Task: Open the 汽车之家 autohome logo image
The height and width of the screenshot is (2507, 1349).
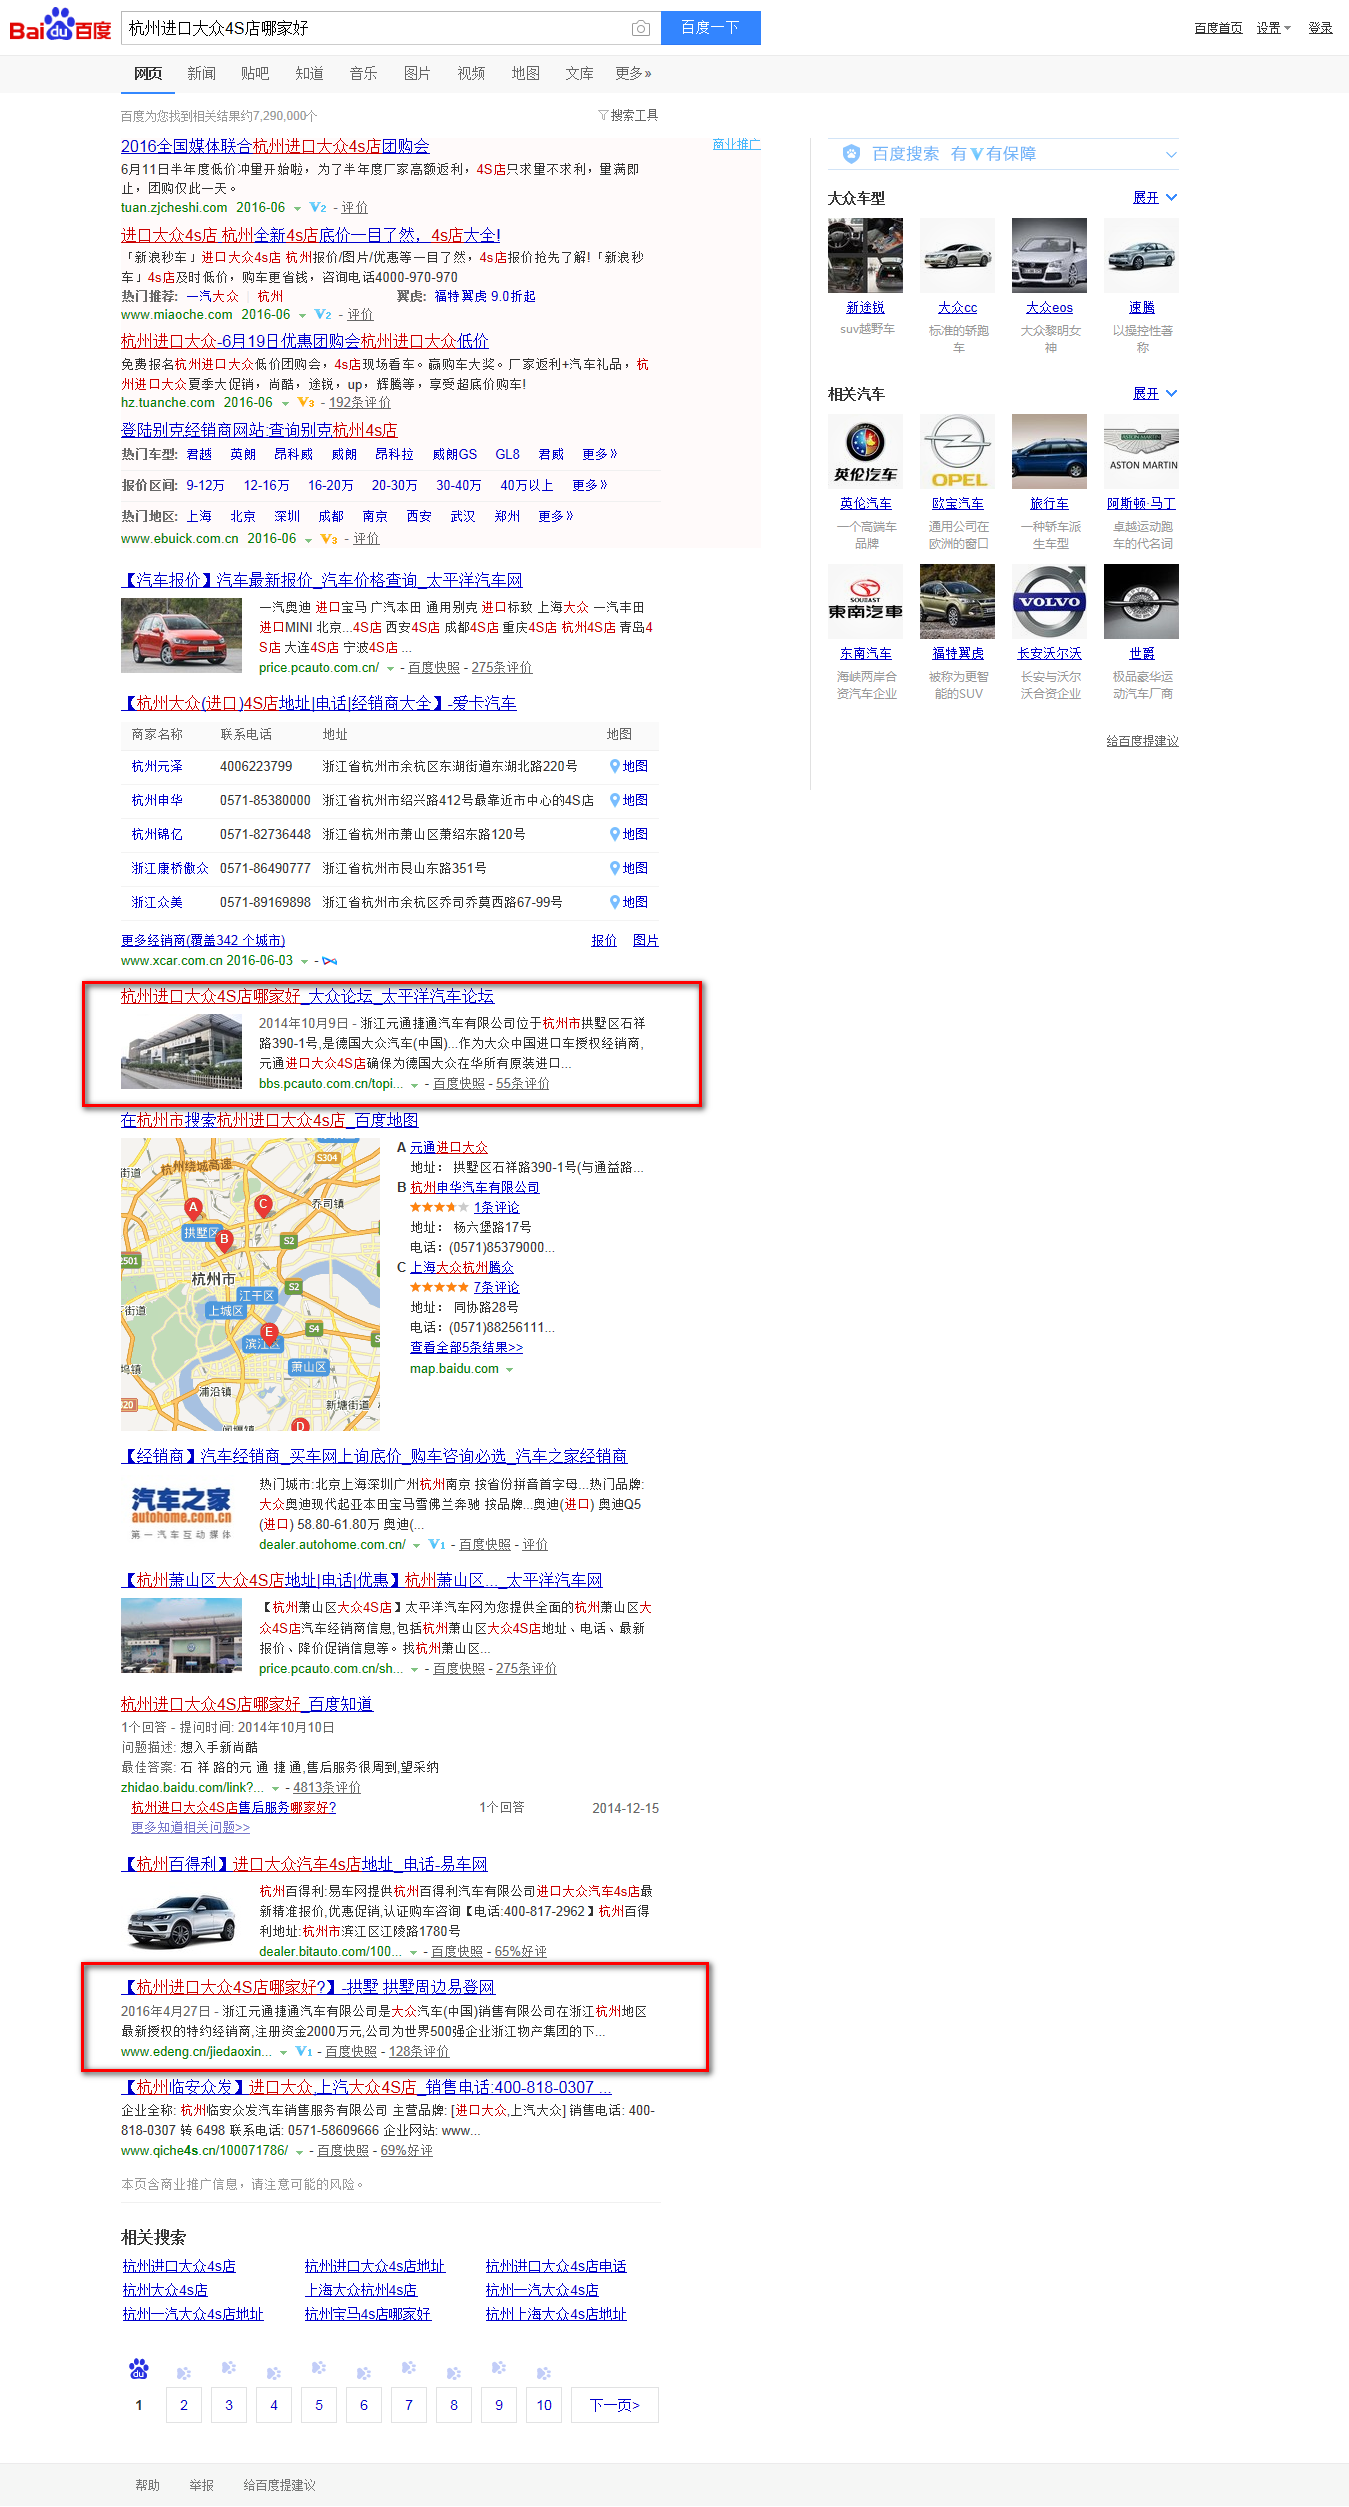Action: point(181,1512)
